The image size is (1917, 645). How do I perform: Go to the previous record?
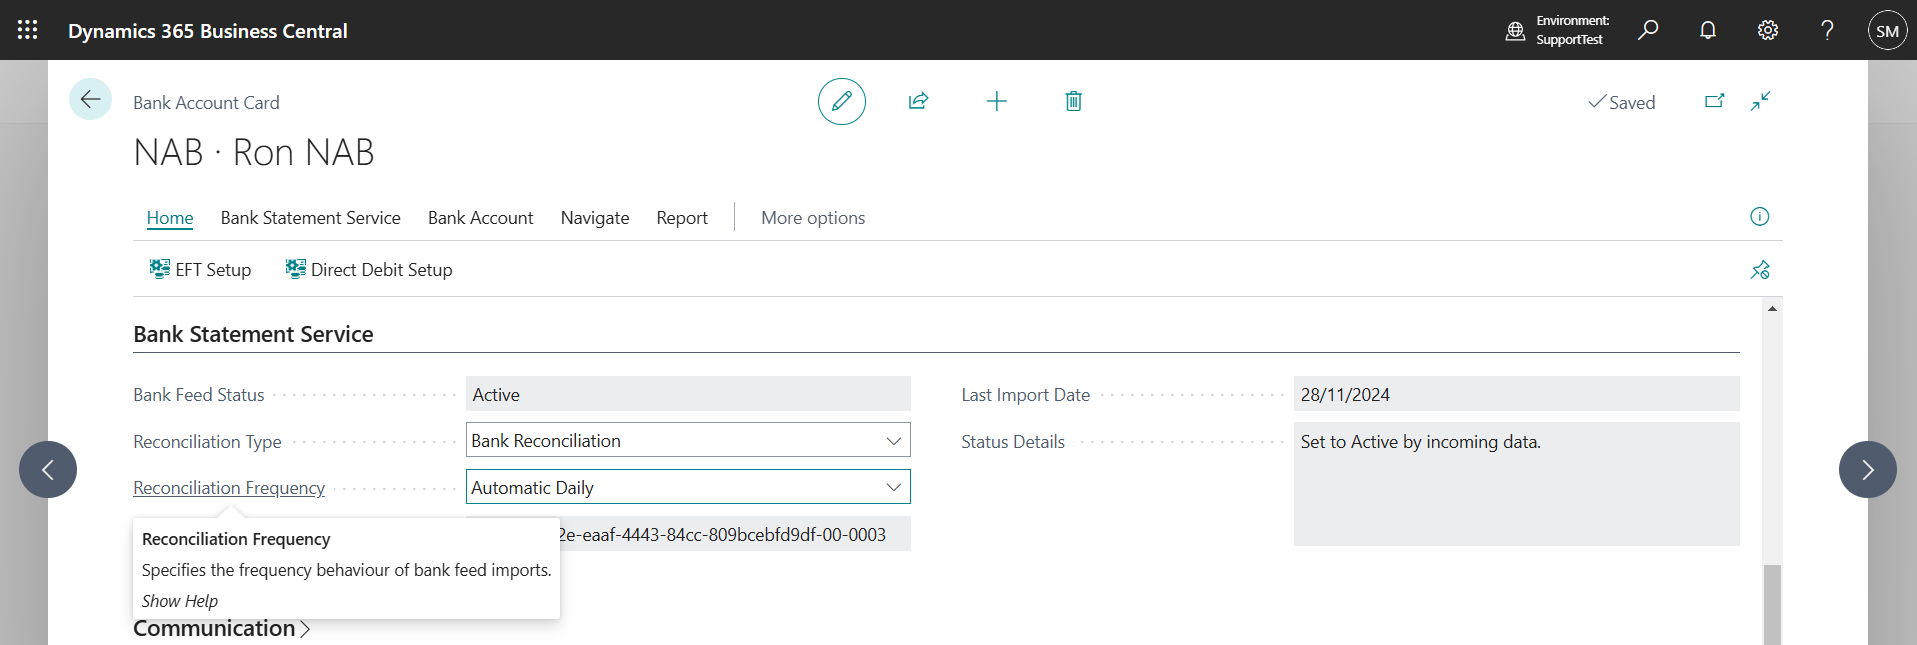48,469
